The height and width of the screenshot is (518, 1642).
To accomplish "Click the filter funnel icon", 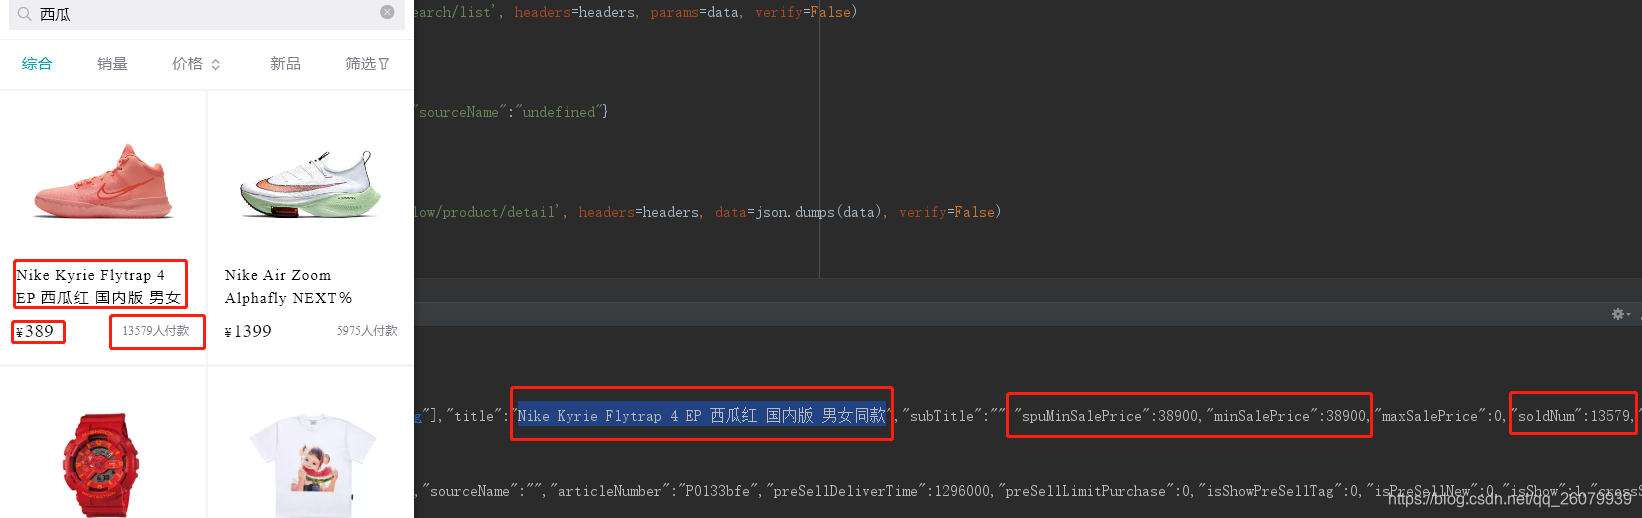I will point(384,64).
